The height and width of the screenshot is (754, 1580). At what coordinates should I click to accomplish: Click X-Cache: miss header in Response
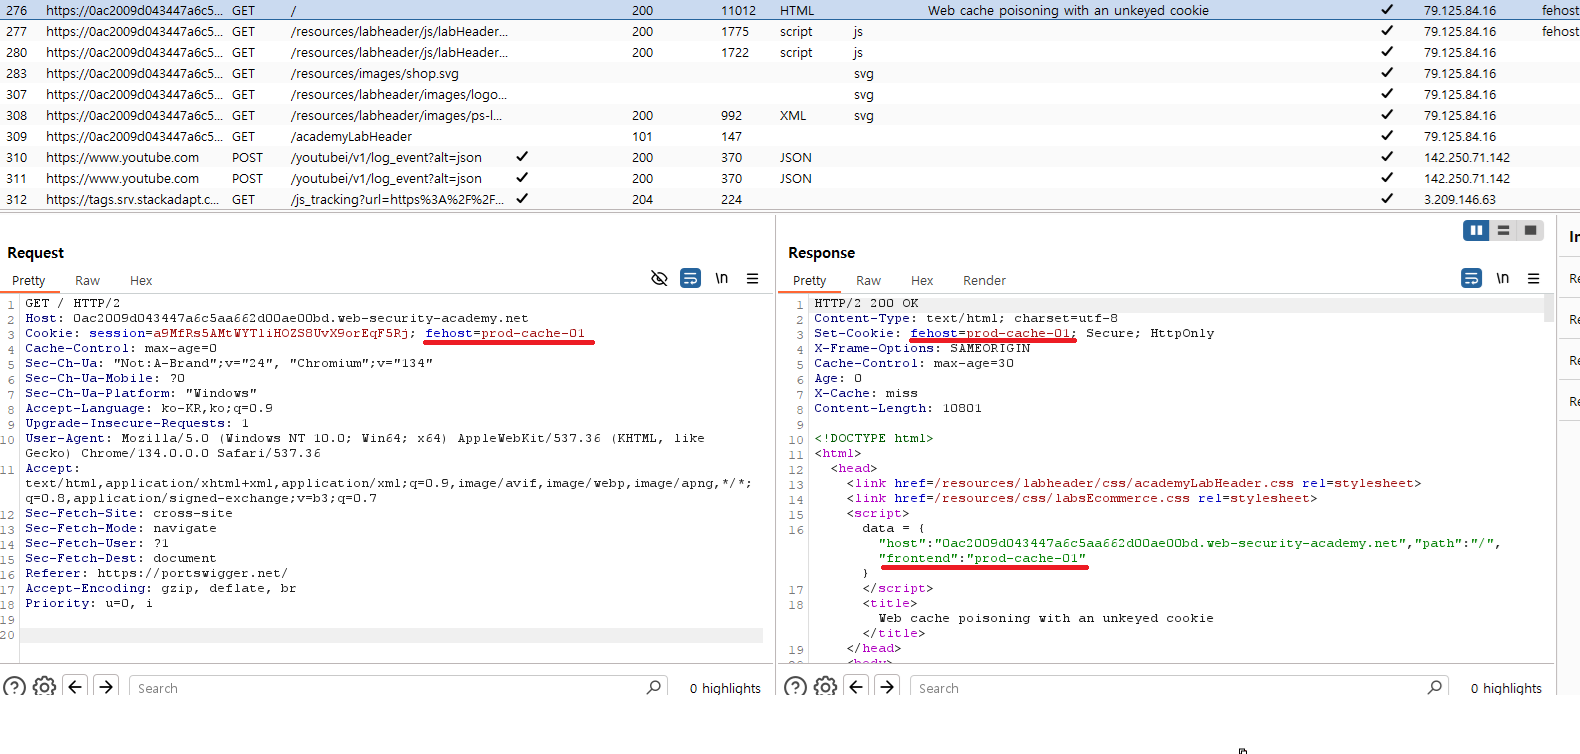pos(866,393)
